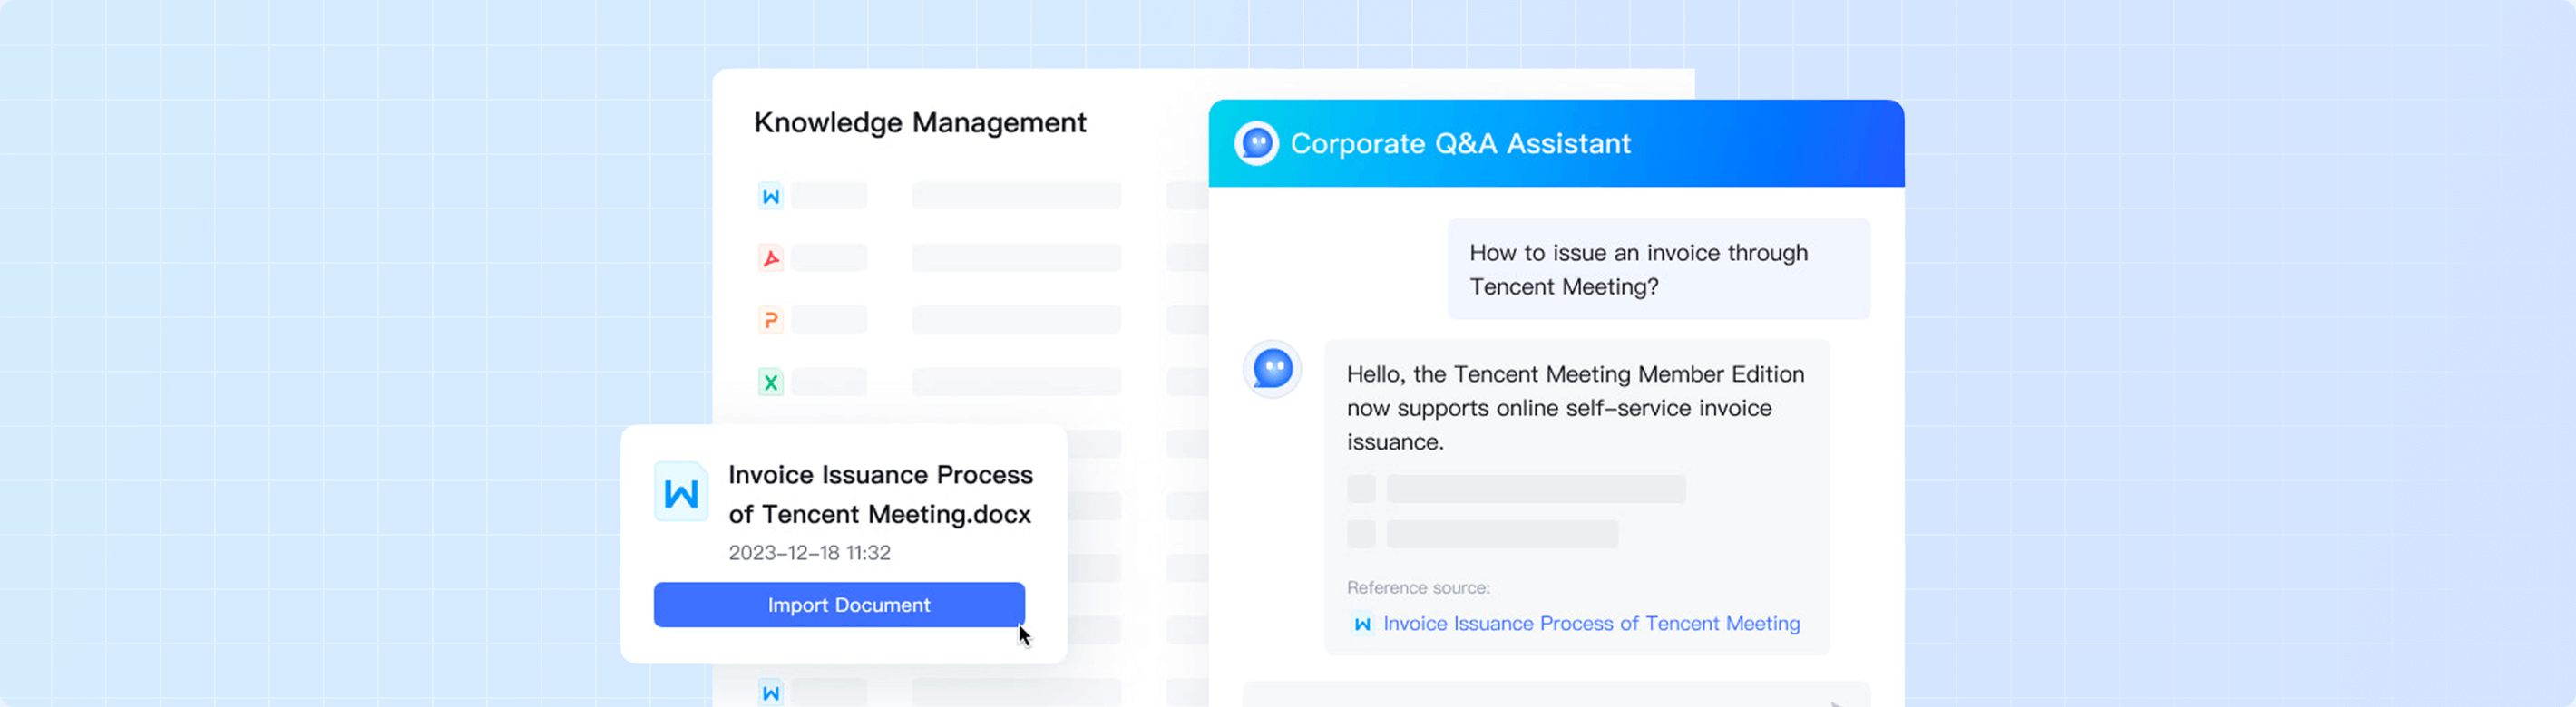The image size is (2576, 707).
Task: Click the chatbot logo in the Corporate Q&A header
Action: tap(1256, 143)
